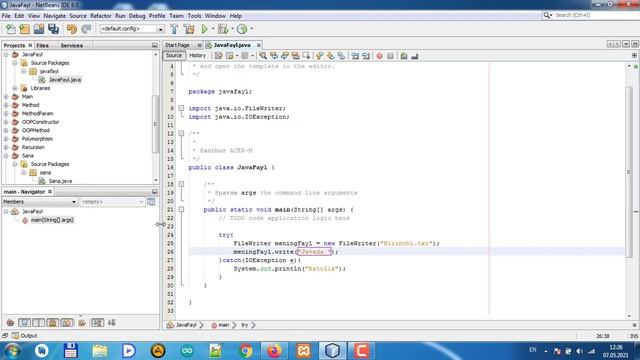Click the Stop Macro Recording icon
Screen dimensions: 640x360
click(390, 56)
